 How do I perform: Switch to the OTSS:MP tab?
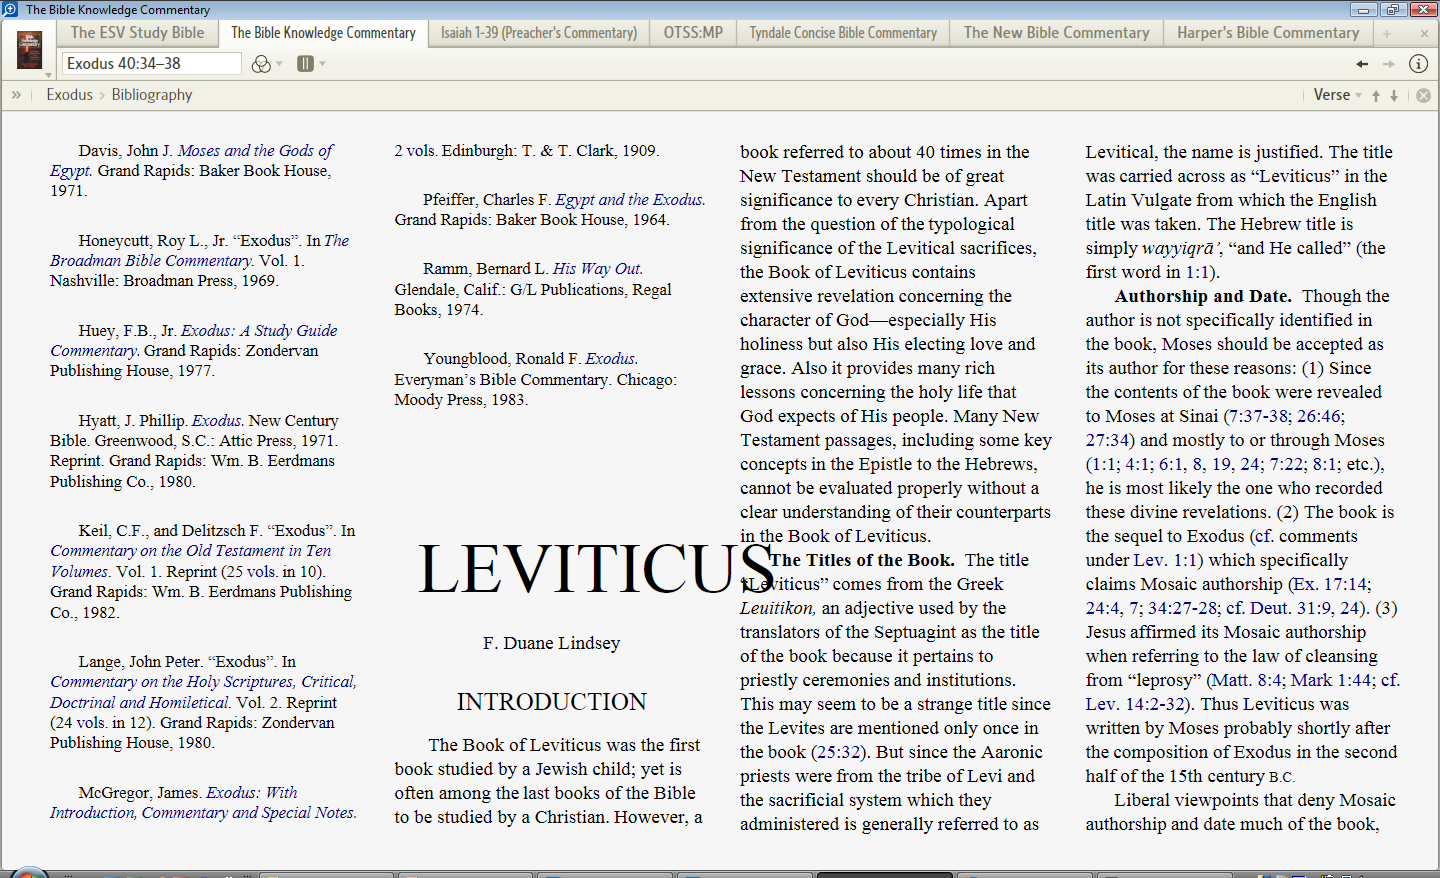[693, 33]
